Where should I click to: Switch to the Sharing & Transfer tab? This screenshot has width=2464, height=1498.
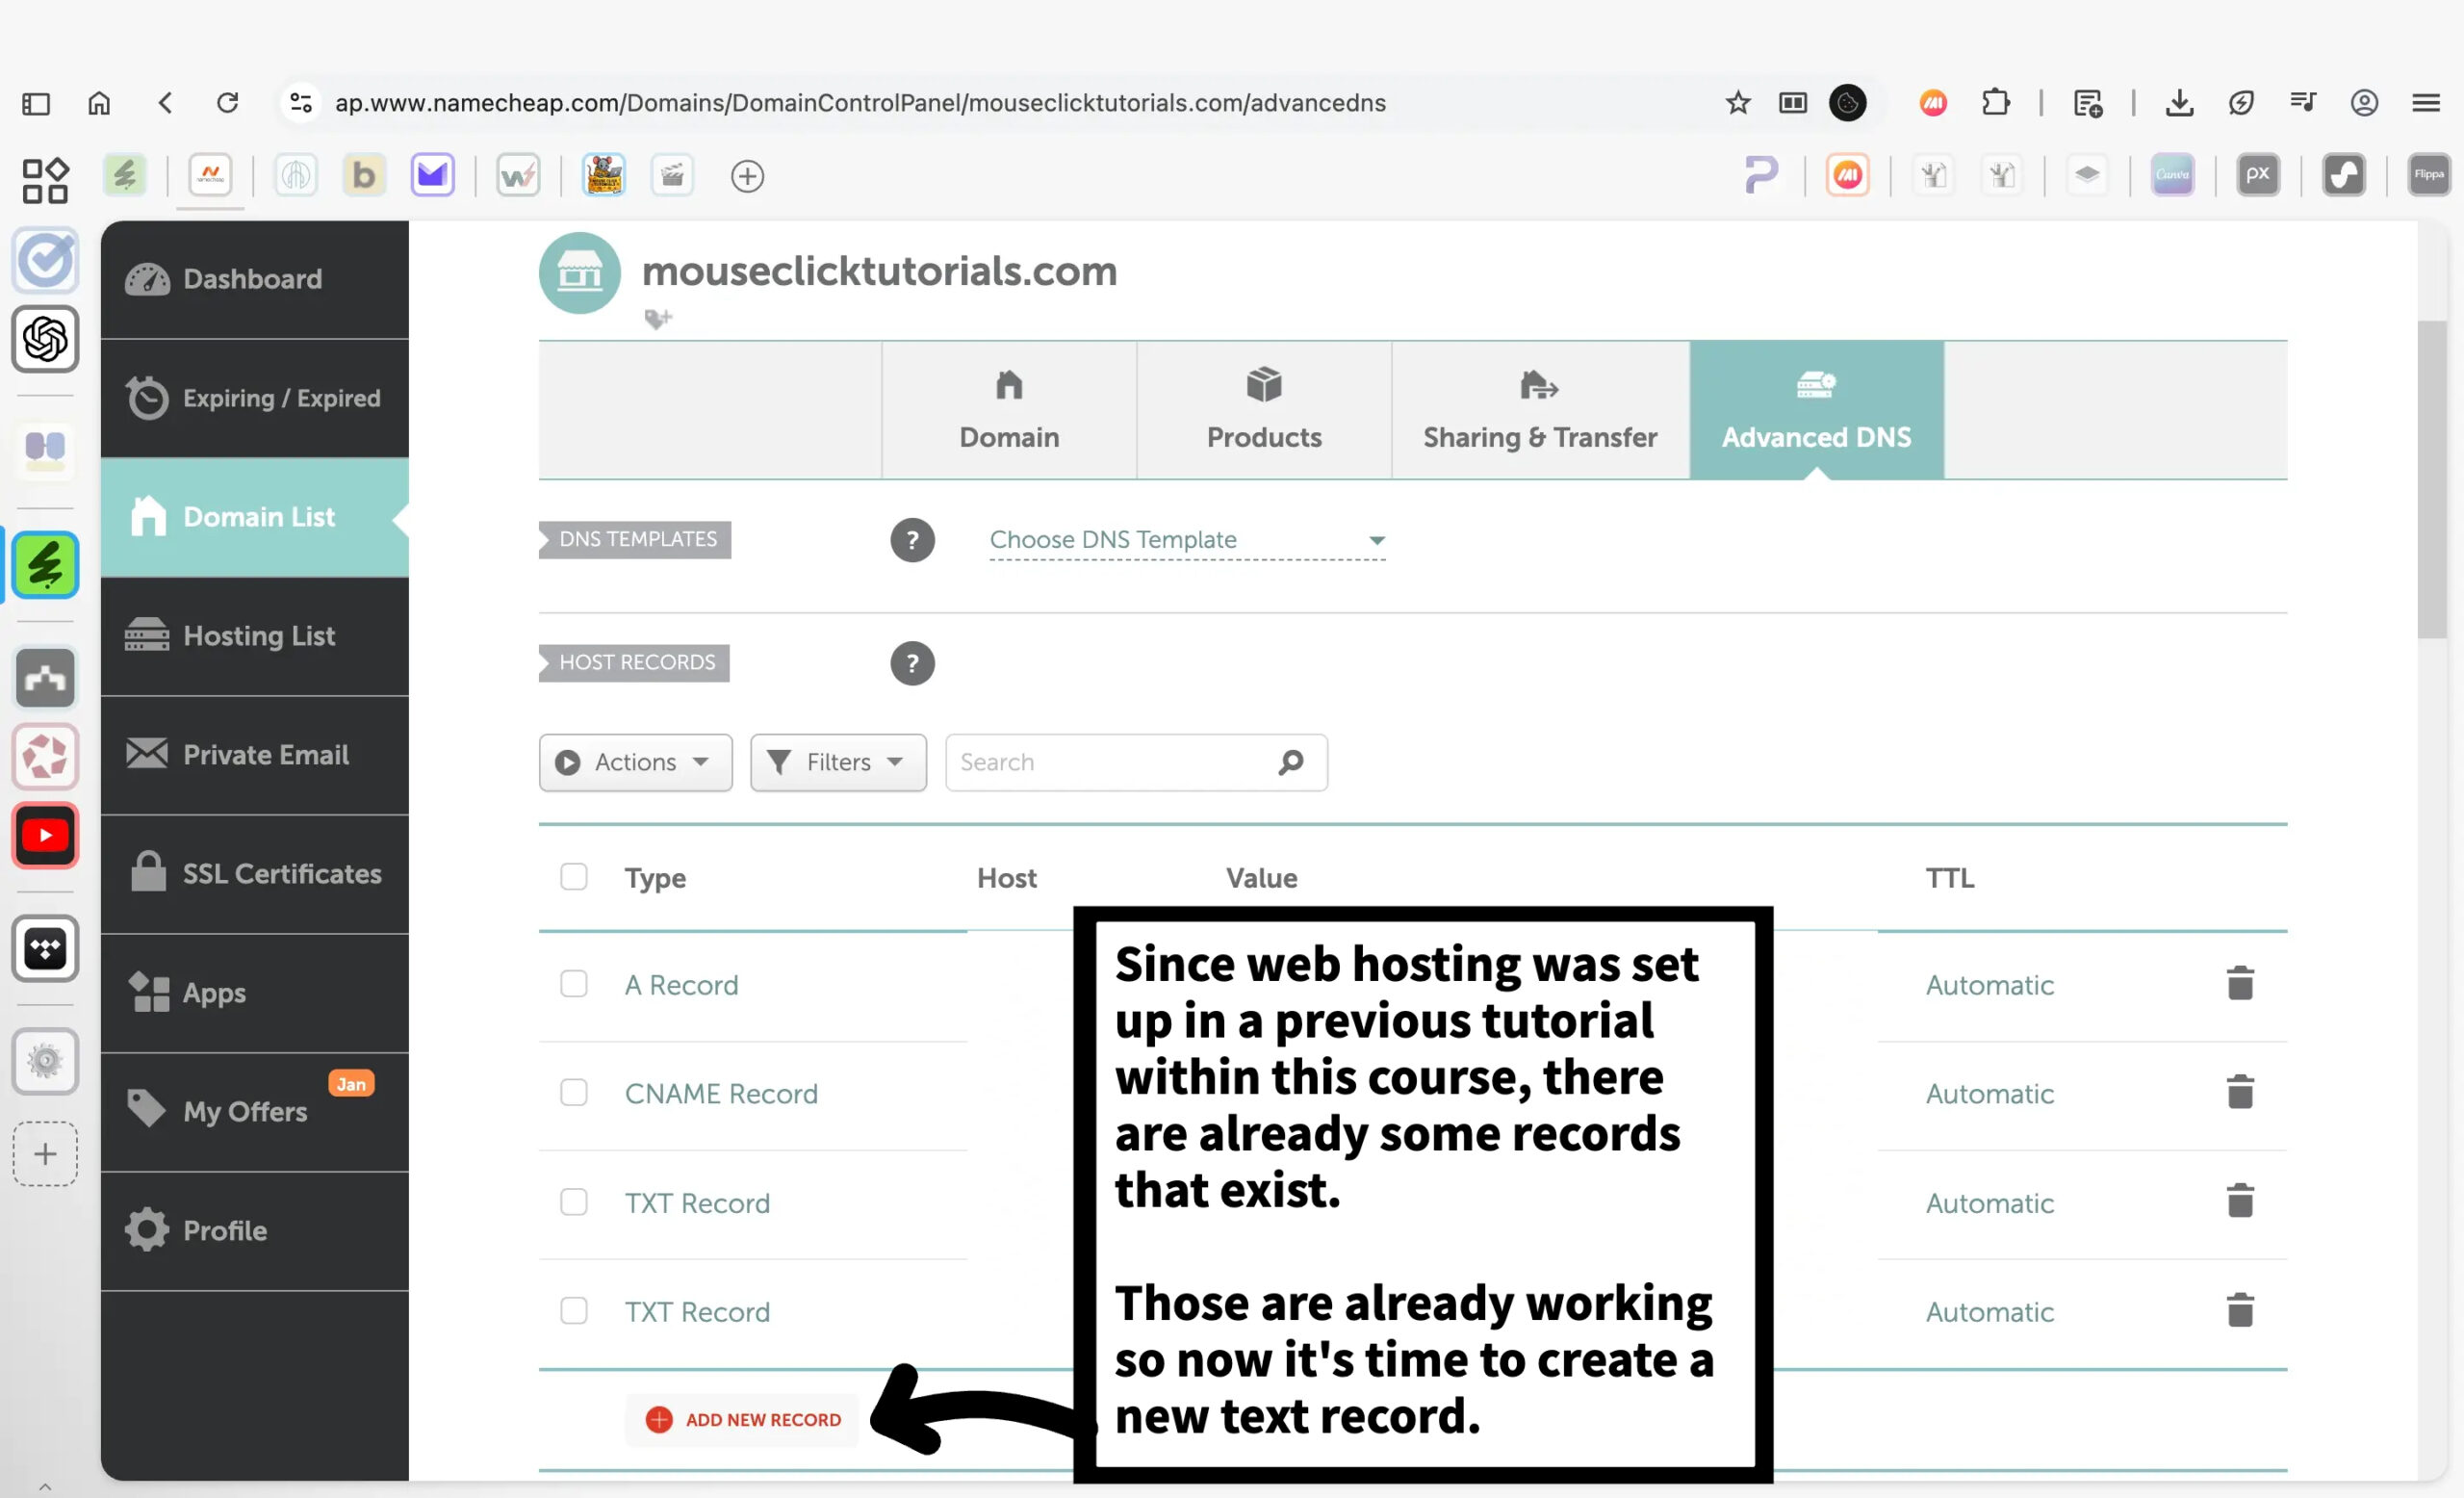(x=1539, y=411)
